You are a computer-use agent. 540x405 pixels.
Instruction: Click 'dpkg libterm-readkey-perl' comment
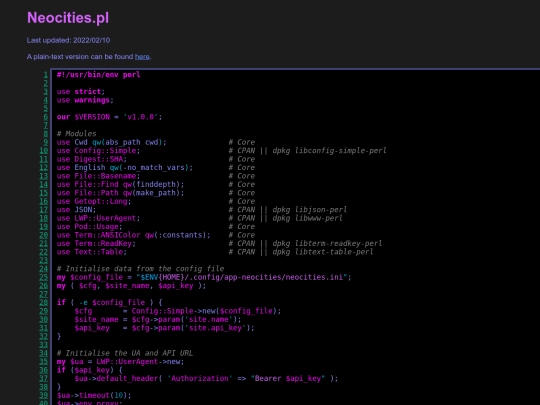point(327,243)
